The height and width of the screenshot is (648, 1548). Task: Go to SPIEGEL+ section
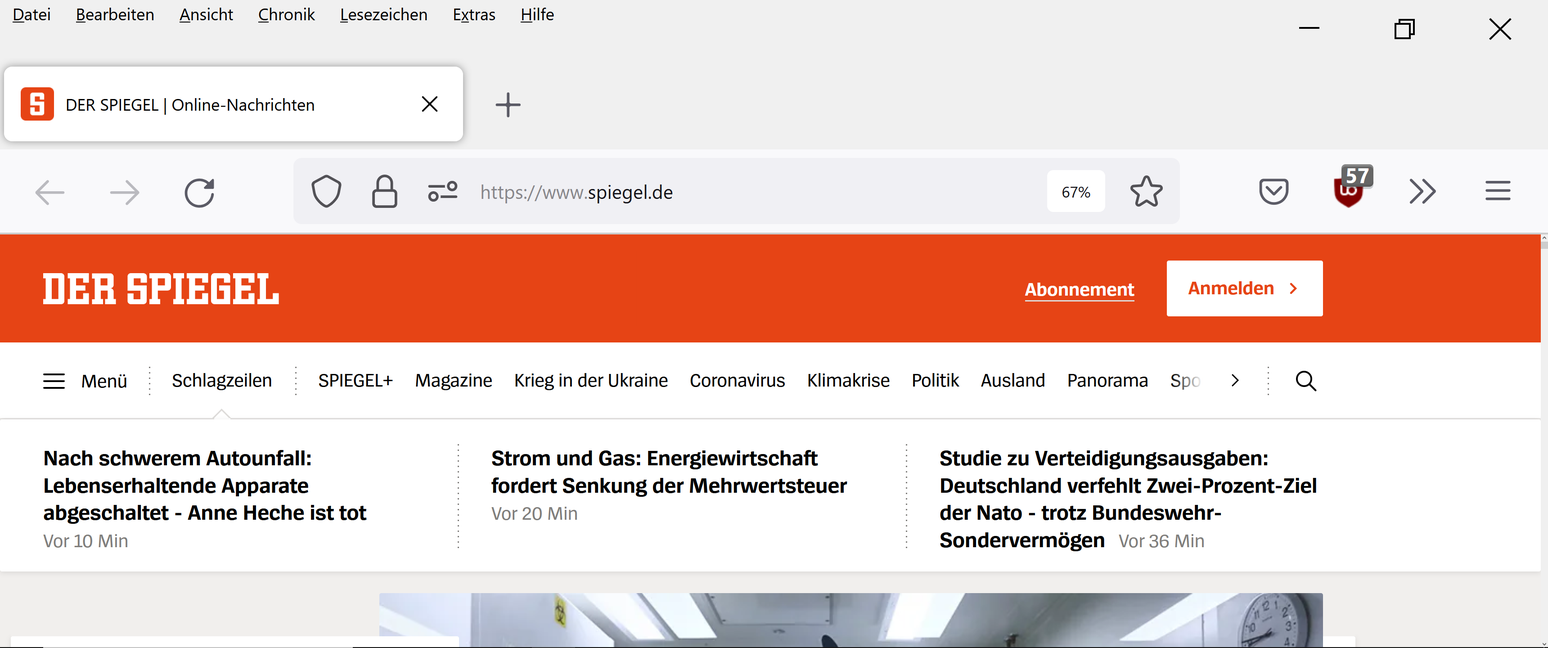click(x=356, y=381)
